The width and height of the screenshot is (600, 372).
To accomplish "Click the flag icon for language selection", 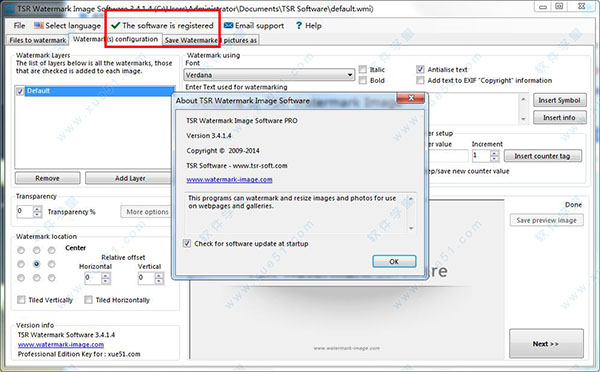I will point(39,26).
